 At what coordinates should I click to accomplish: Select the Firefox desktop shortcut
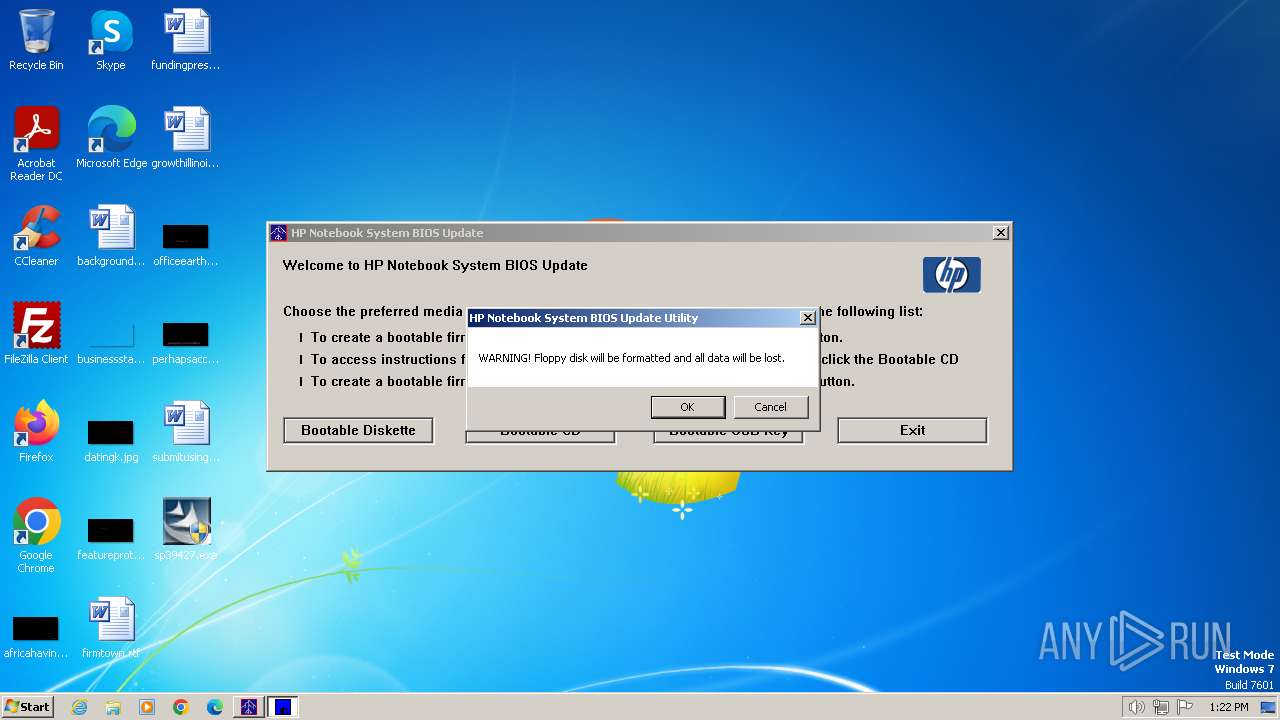36,432
